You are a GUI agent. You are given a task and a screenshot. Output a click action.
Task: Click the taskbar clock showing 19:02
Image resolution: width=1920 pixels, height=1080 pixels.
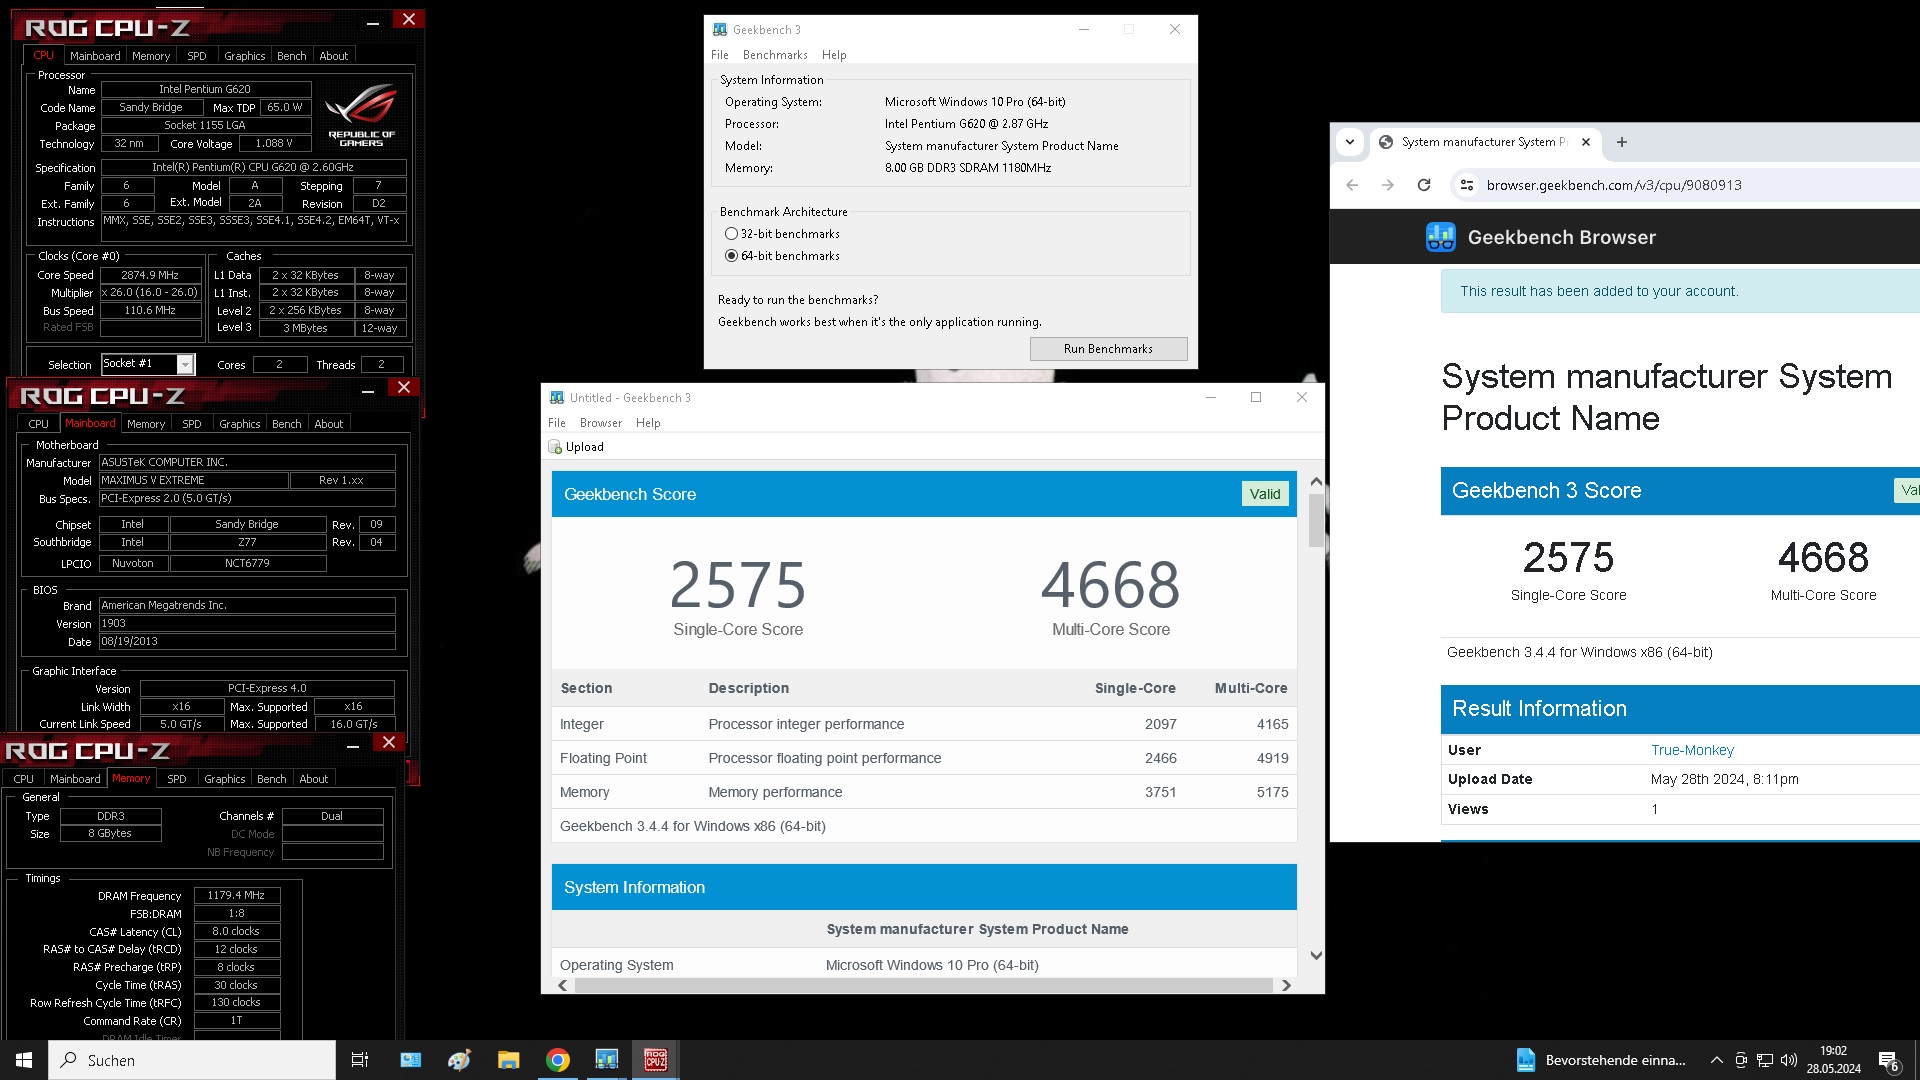click(1833, 1060)
